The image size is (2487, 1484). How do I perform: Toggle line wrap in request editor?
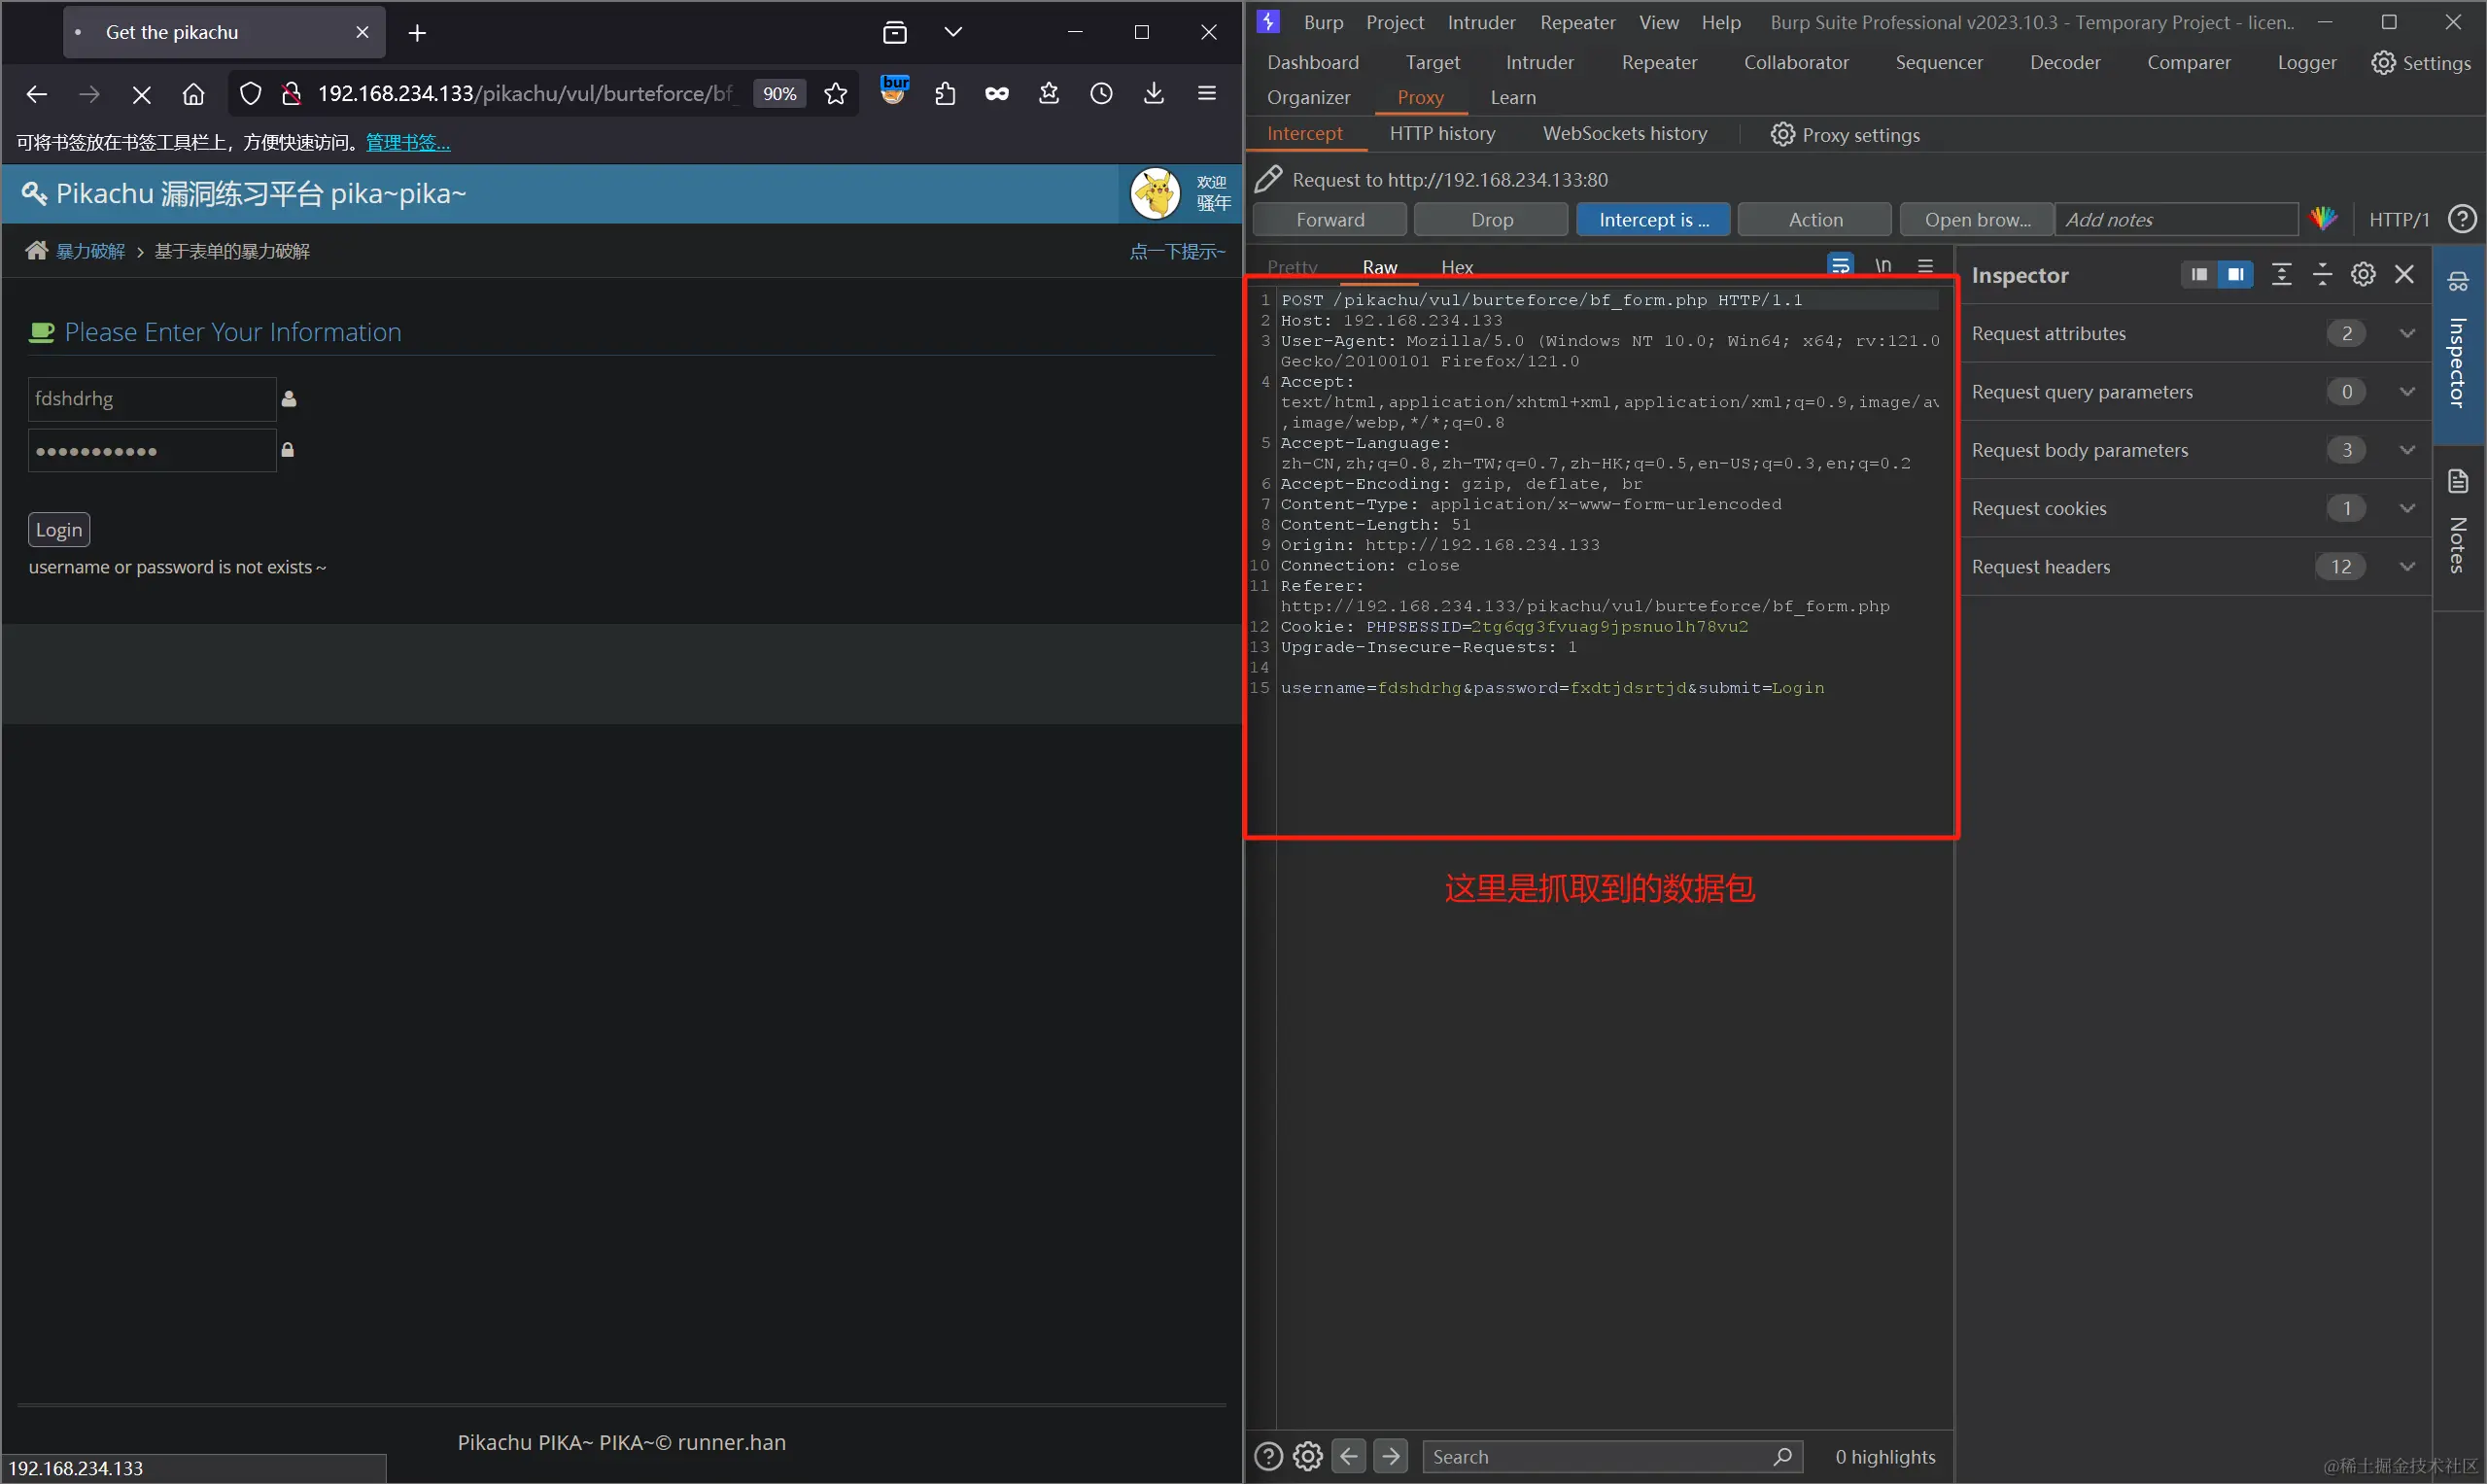1840,265
